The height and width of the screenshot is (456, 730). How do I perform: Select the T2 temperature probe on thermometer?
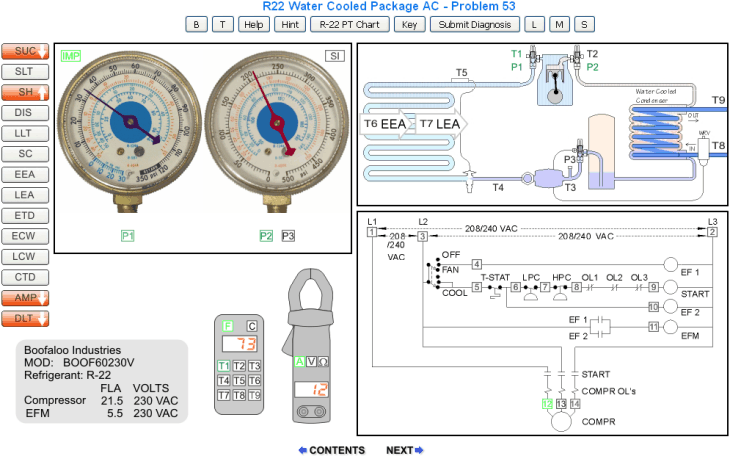pos(238,366)
